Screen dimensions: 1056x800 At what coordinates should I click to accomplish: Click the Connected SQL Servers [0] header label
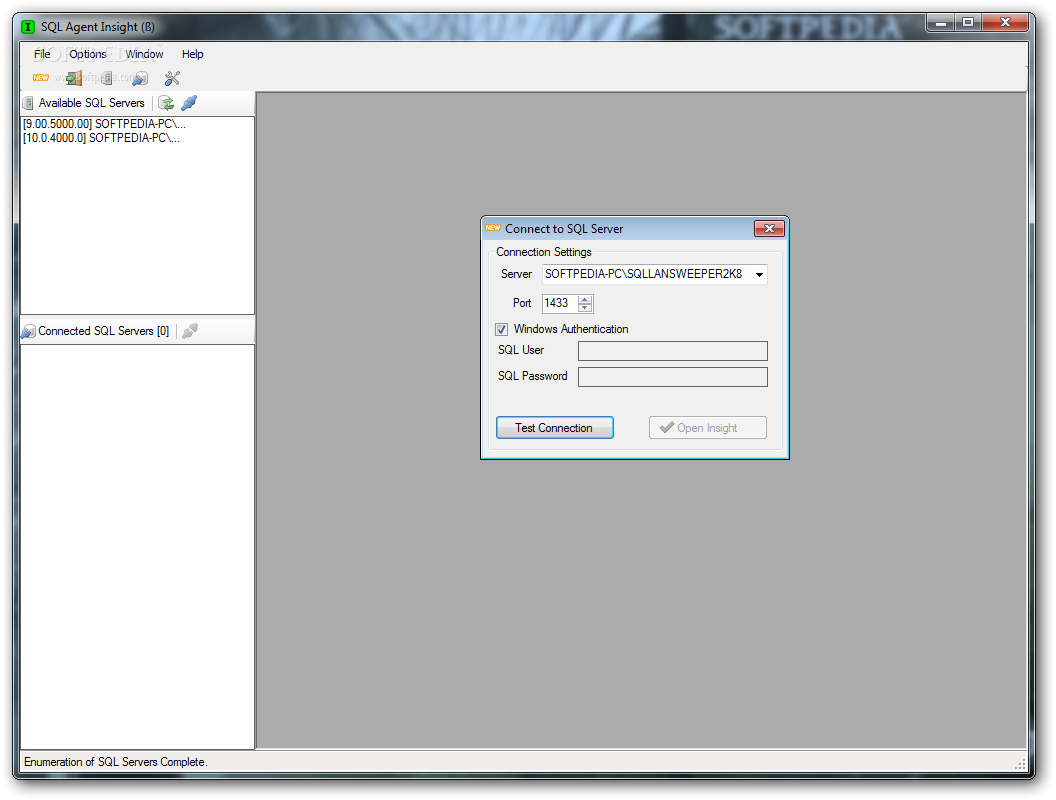pyautogui.click(x=104, y=331)
